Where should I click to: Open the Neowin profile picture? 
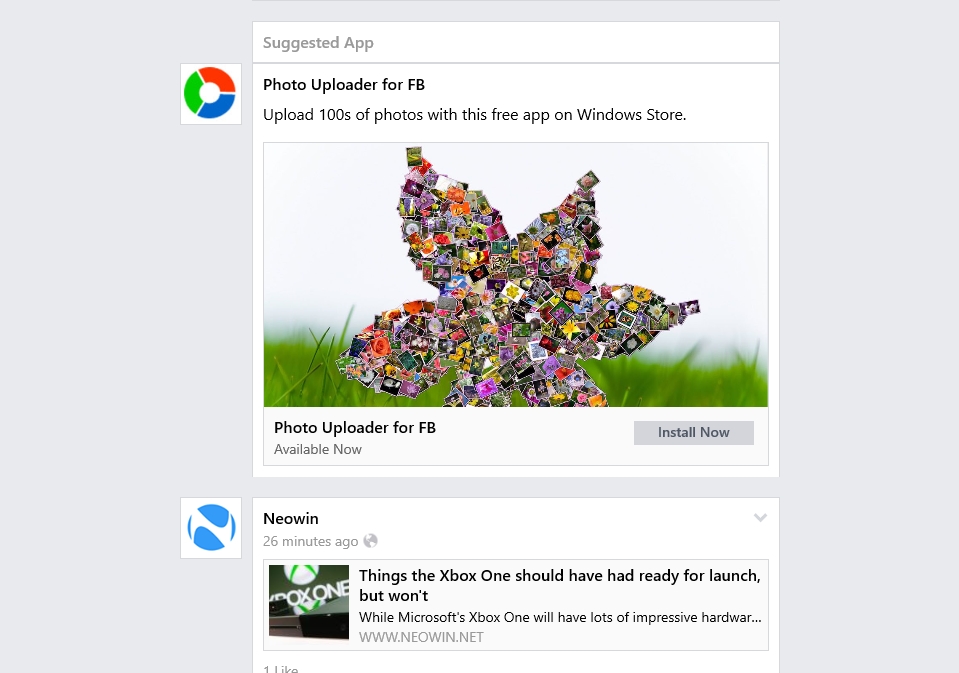(211, 528)
